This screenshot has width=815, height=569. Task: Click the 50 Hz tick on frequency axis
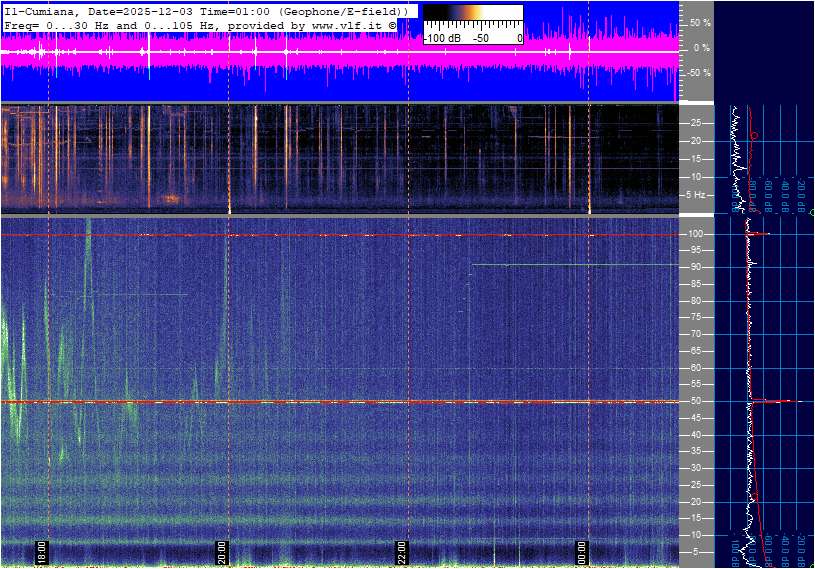(x=694, y=402)
